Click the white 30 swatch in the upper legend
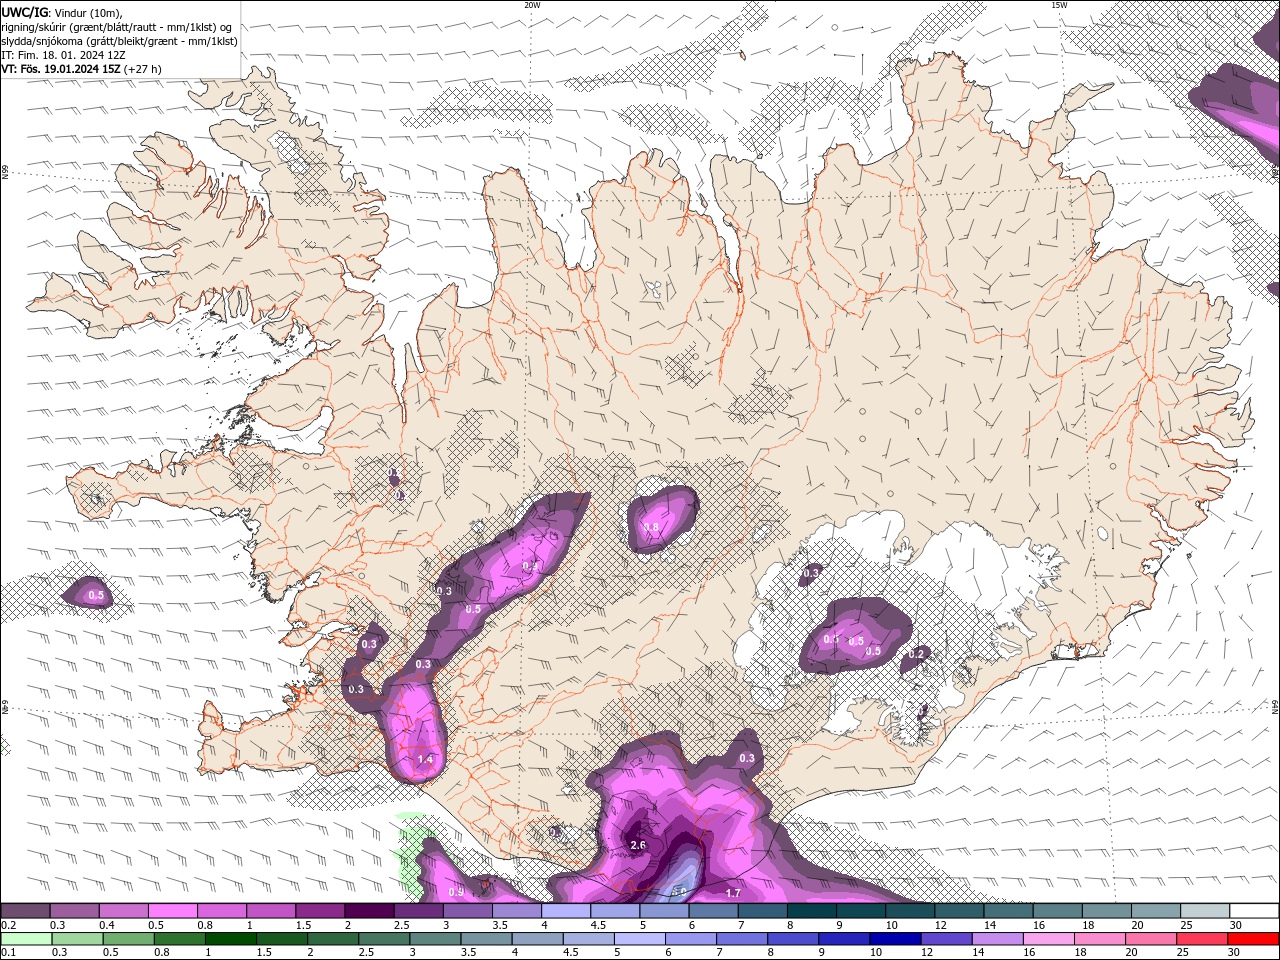This screenshot has height=960, width=1280. click(1255, 911)
